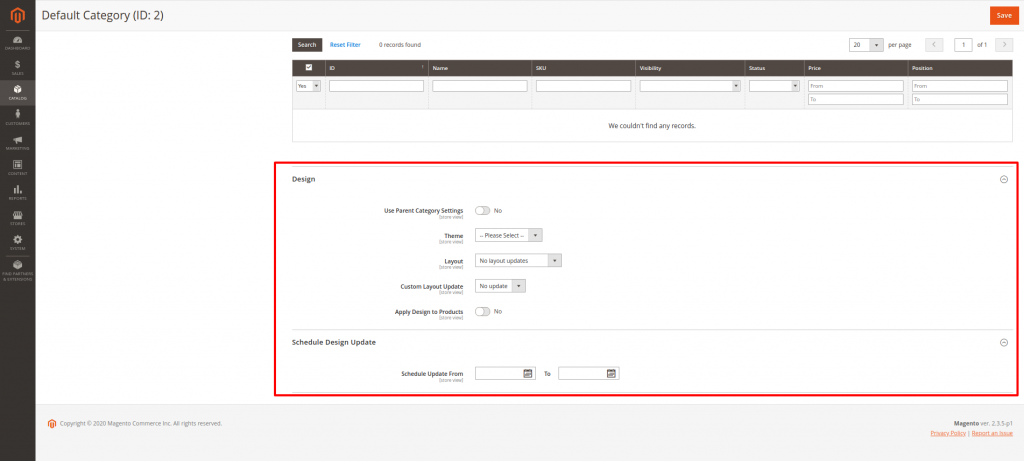Toggle Use Parent Category Settings switch

click(483, 211)
